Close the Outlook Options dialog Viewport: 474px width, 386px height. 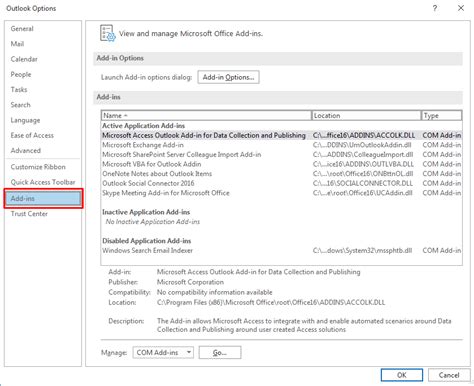click(x=461, y=8)
